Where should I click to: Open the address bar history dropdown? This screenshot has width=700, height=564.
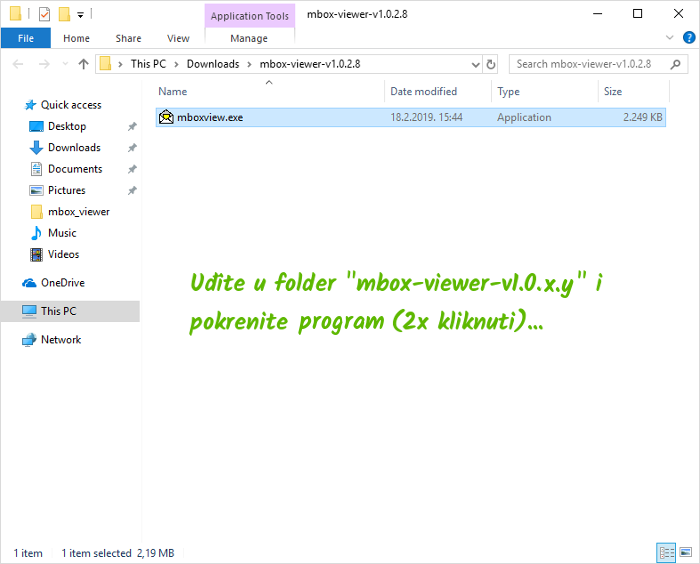coord(474,64)
